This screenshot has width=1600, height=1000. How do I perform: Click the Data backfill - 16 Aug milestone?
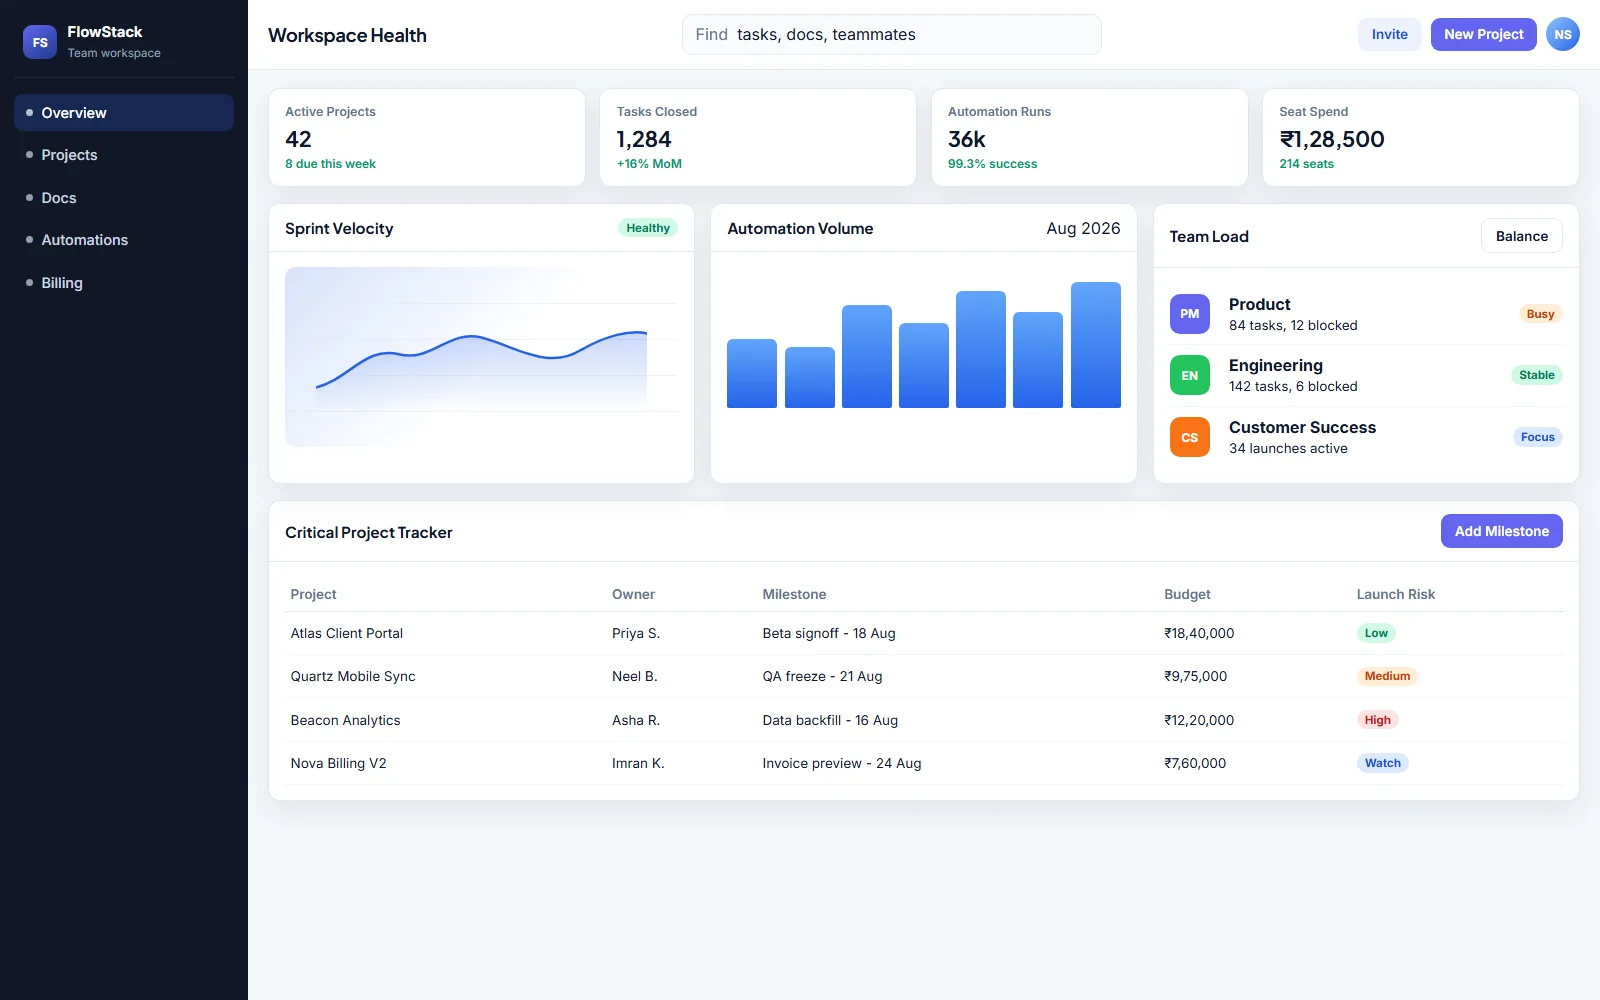(x=830, y=720)
